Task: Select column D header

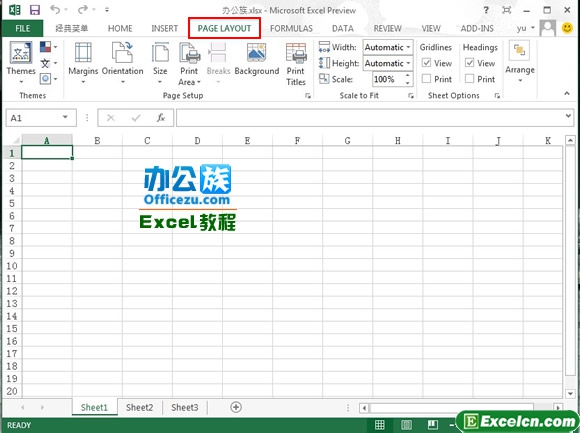Action: 197,141
